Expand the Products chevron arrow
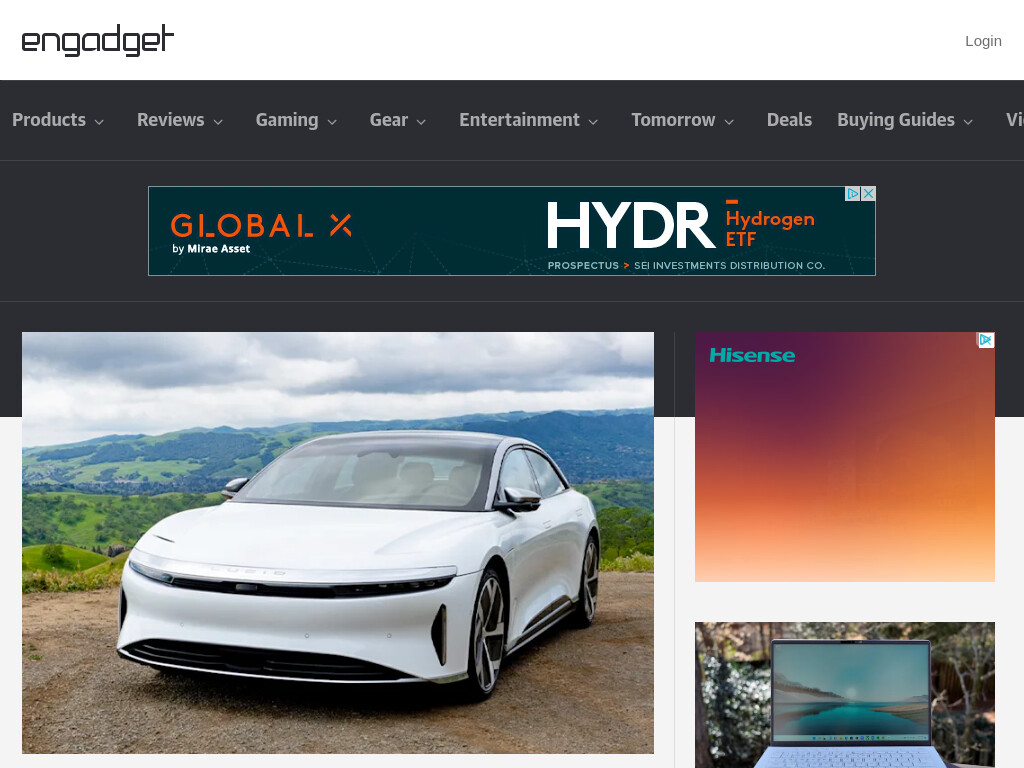1024x768 pixels. [x=99, y=122]
